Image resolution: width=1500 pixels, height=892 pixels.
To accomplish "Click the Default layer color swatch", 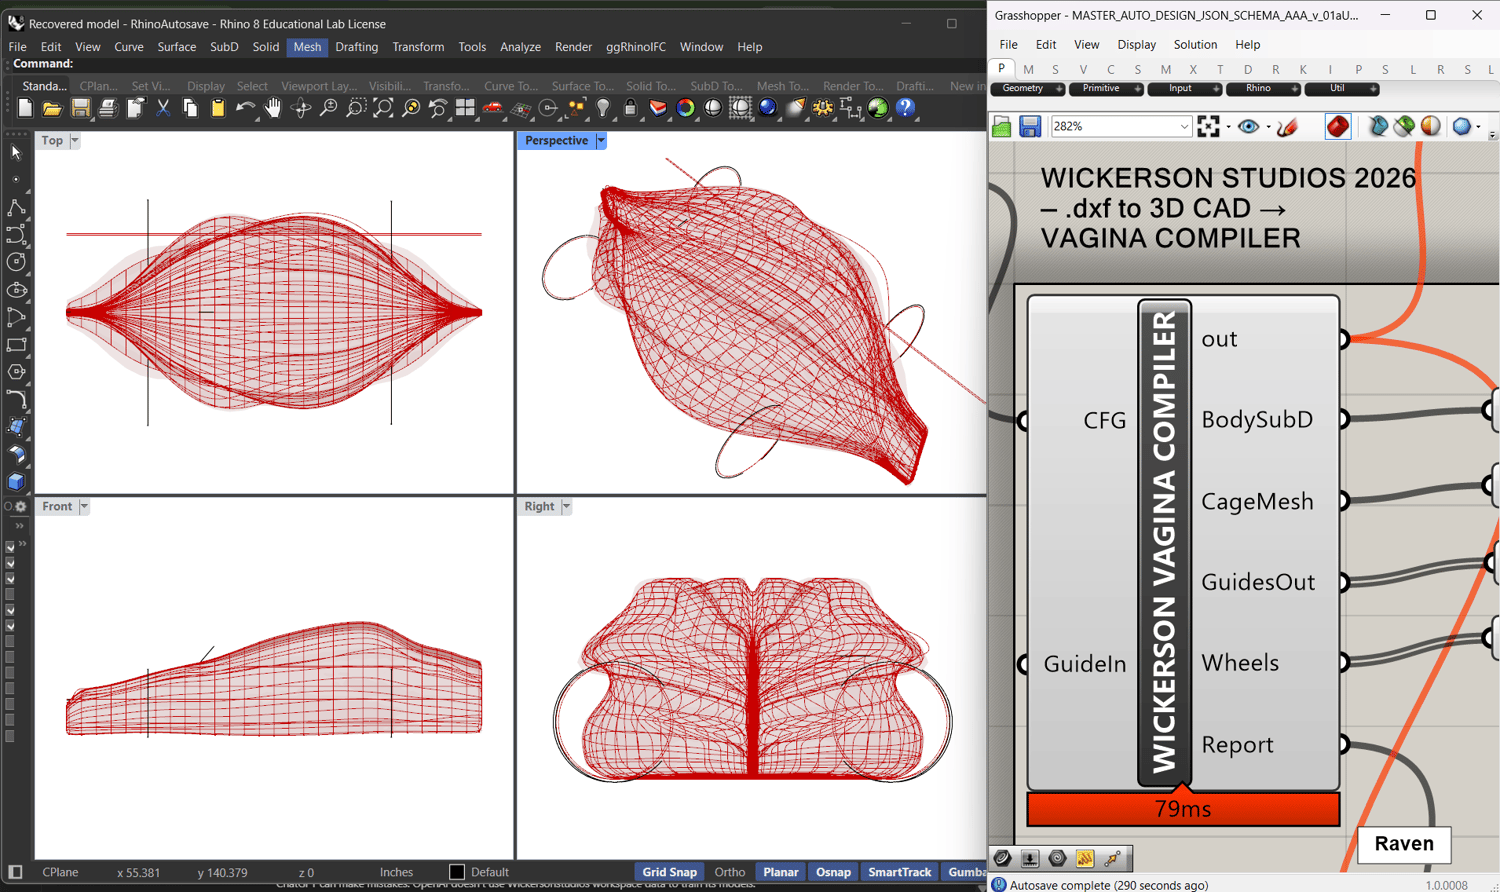I will pyautogui.click(x=457, y=872).
